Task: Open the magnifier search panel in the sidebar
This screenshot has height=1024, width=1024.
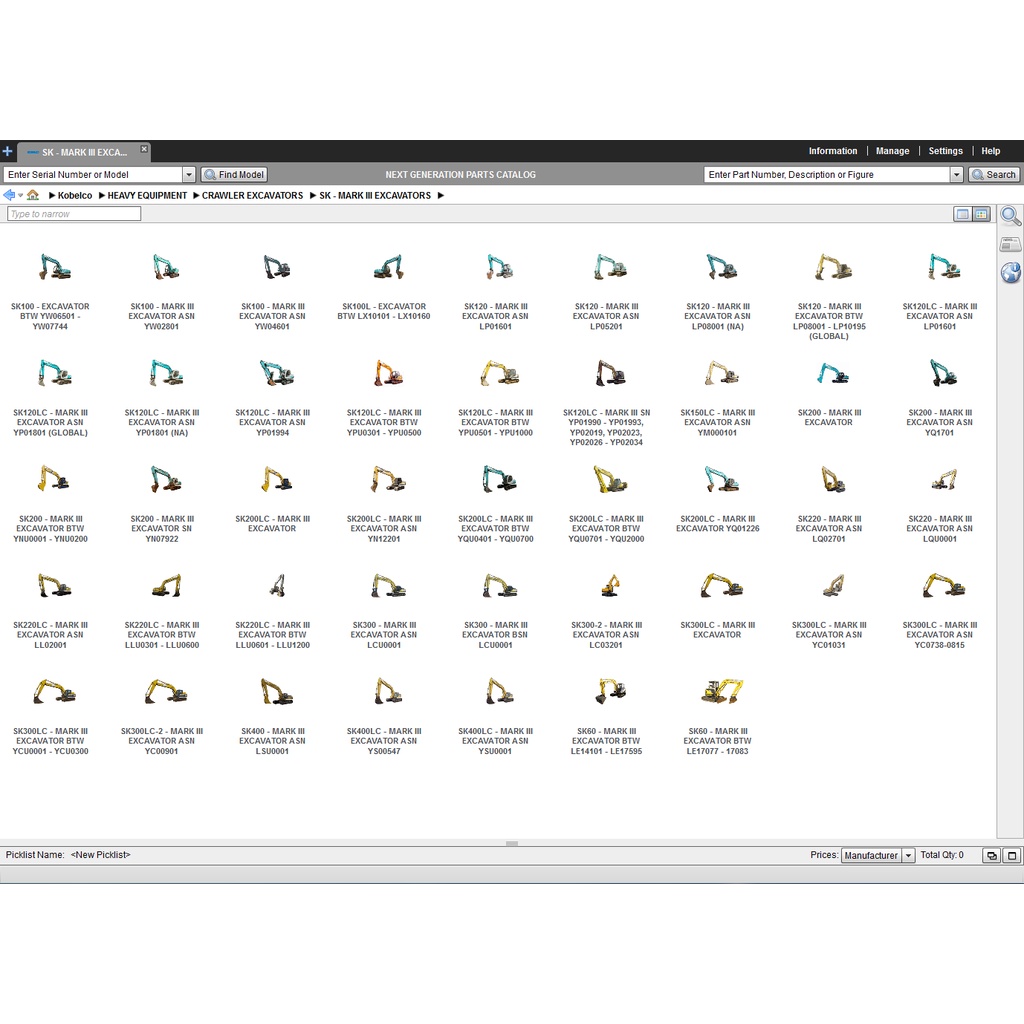Action: point(1010,216)
